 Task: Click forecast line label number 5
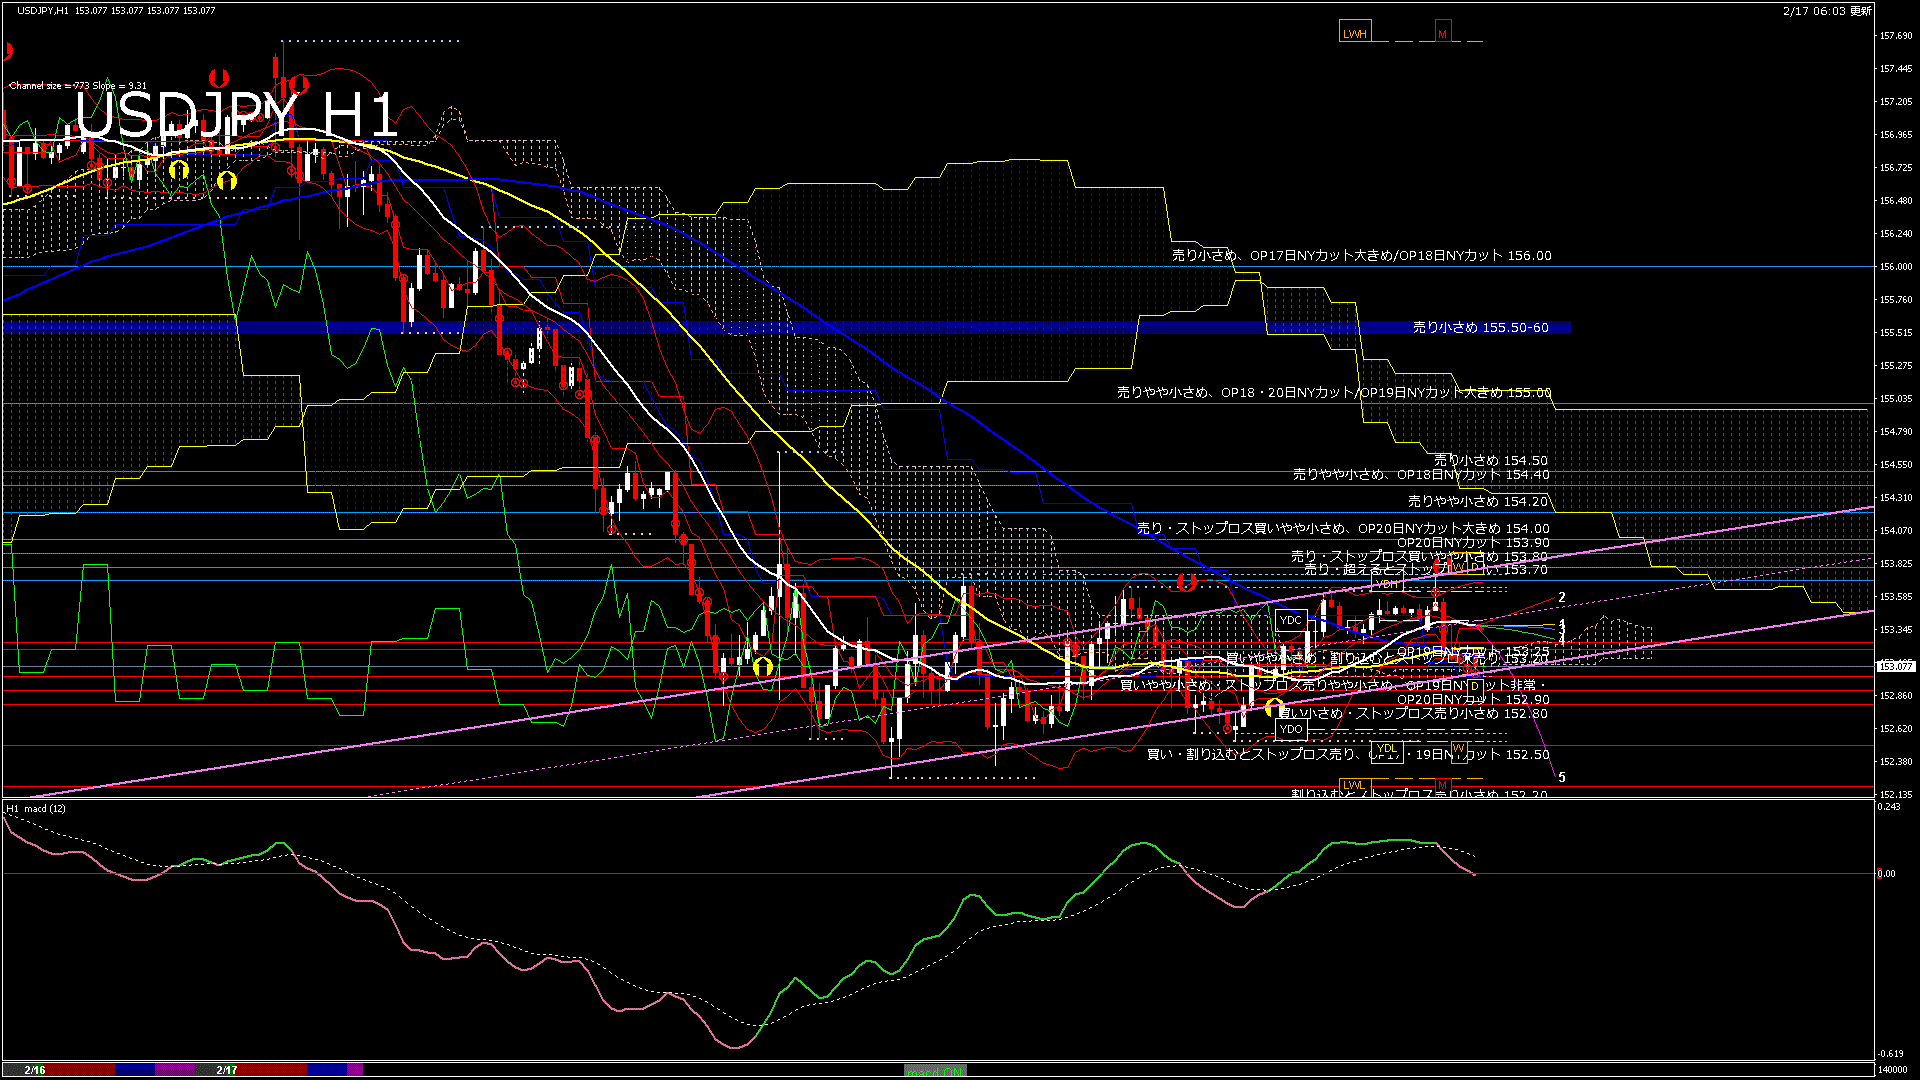[1562, 777]
